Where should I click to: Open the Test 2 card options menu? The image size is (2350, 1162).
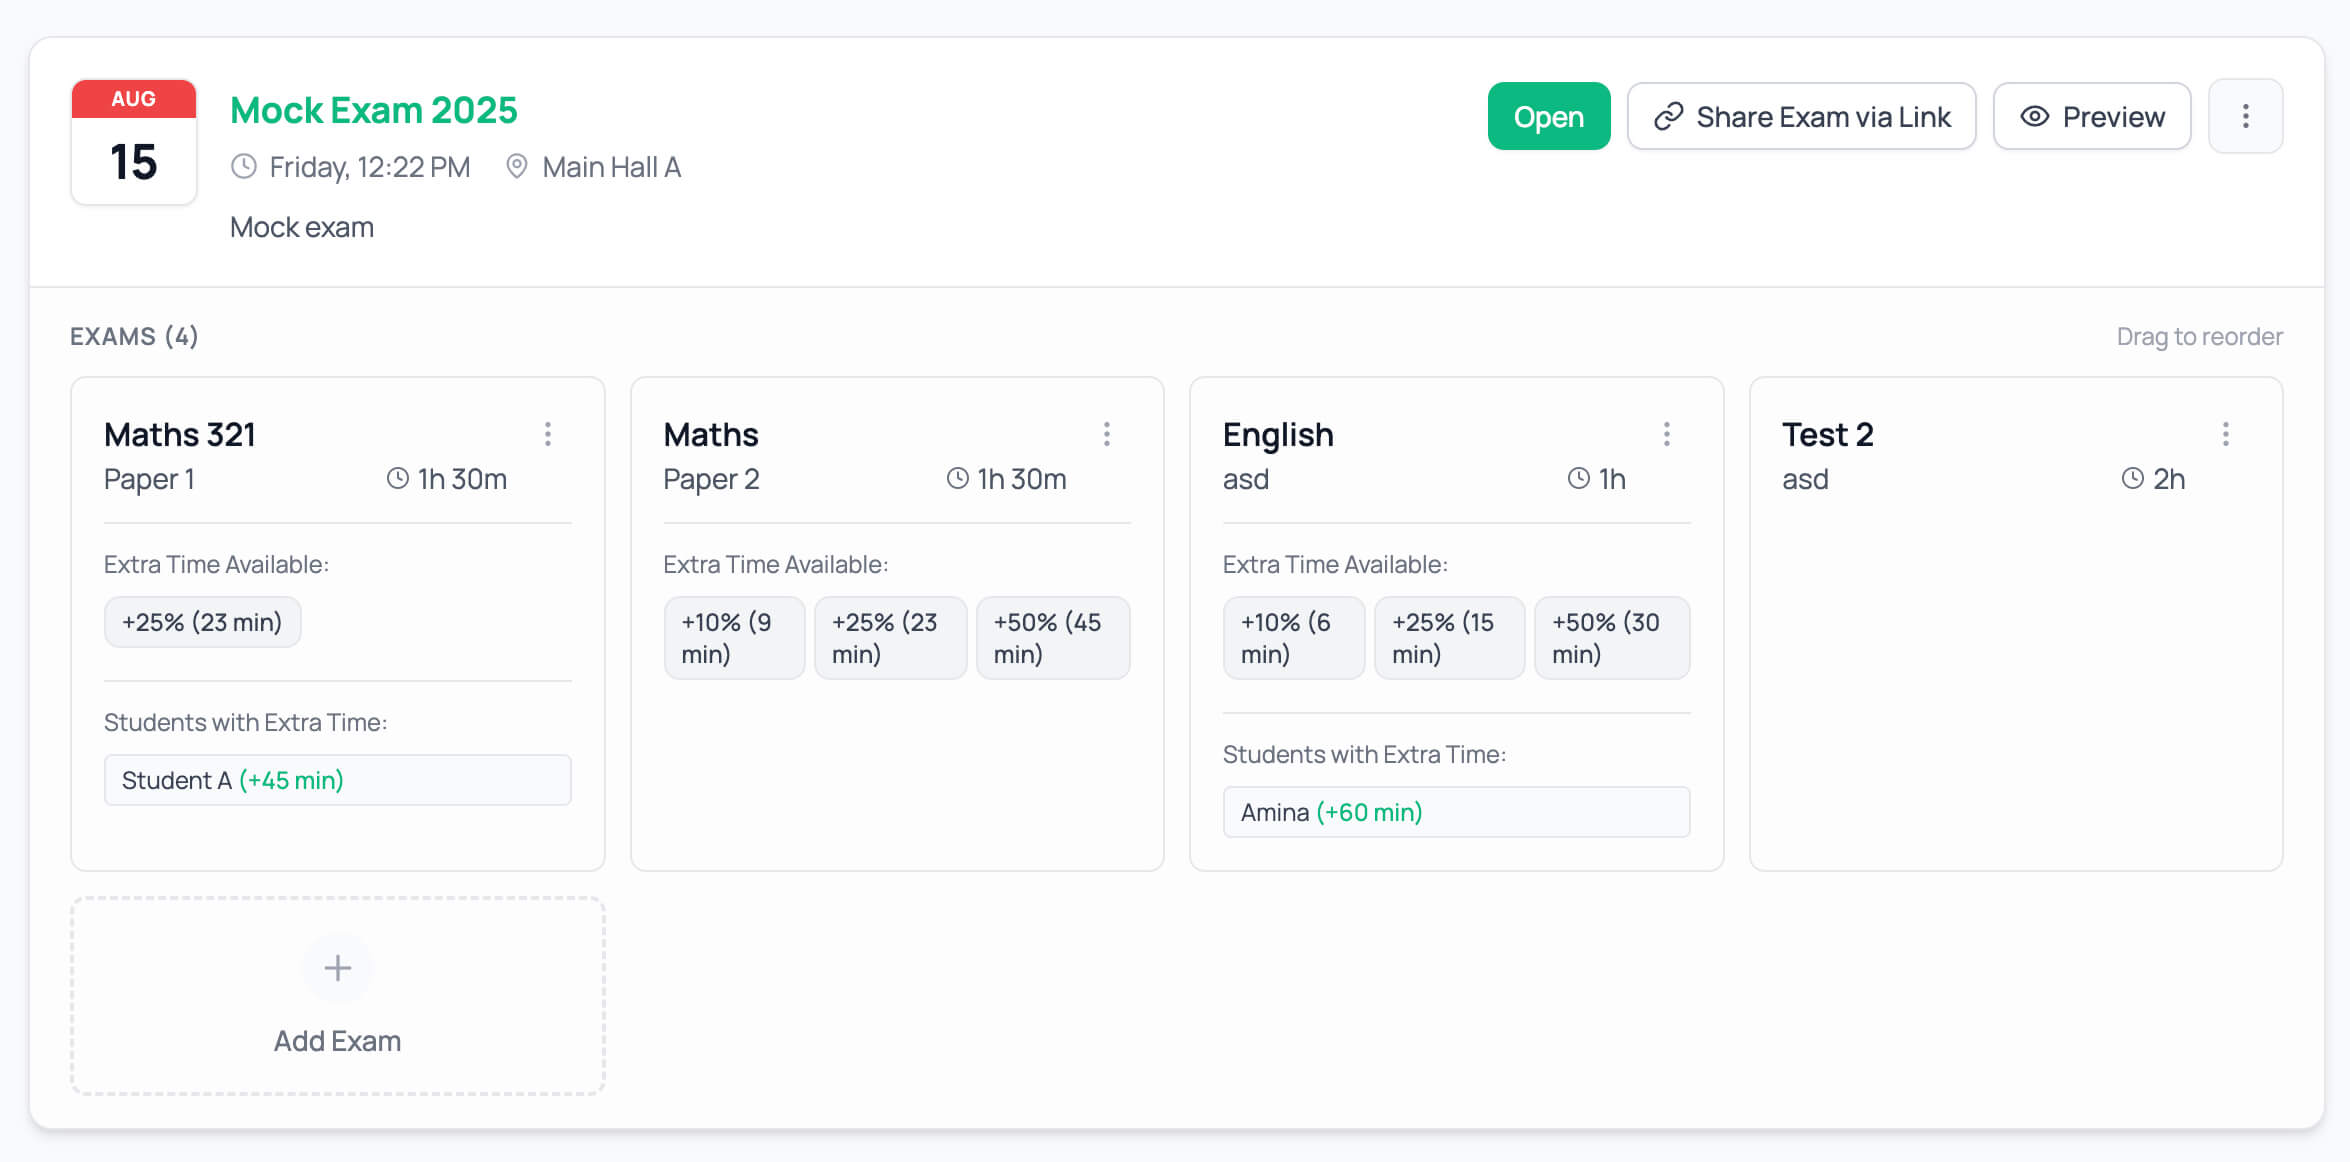coord(2225,434)
